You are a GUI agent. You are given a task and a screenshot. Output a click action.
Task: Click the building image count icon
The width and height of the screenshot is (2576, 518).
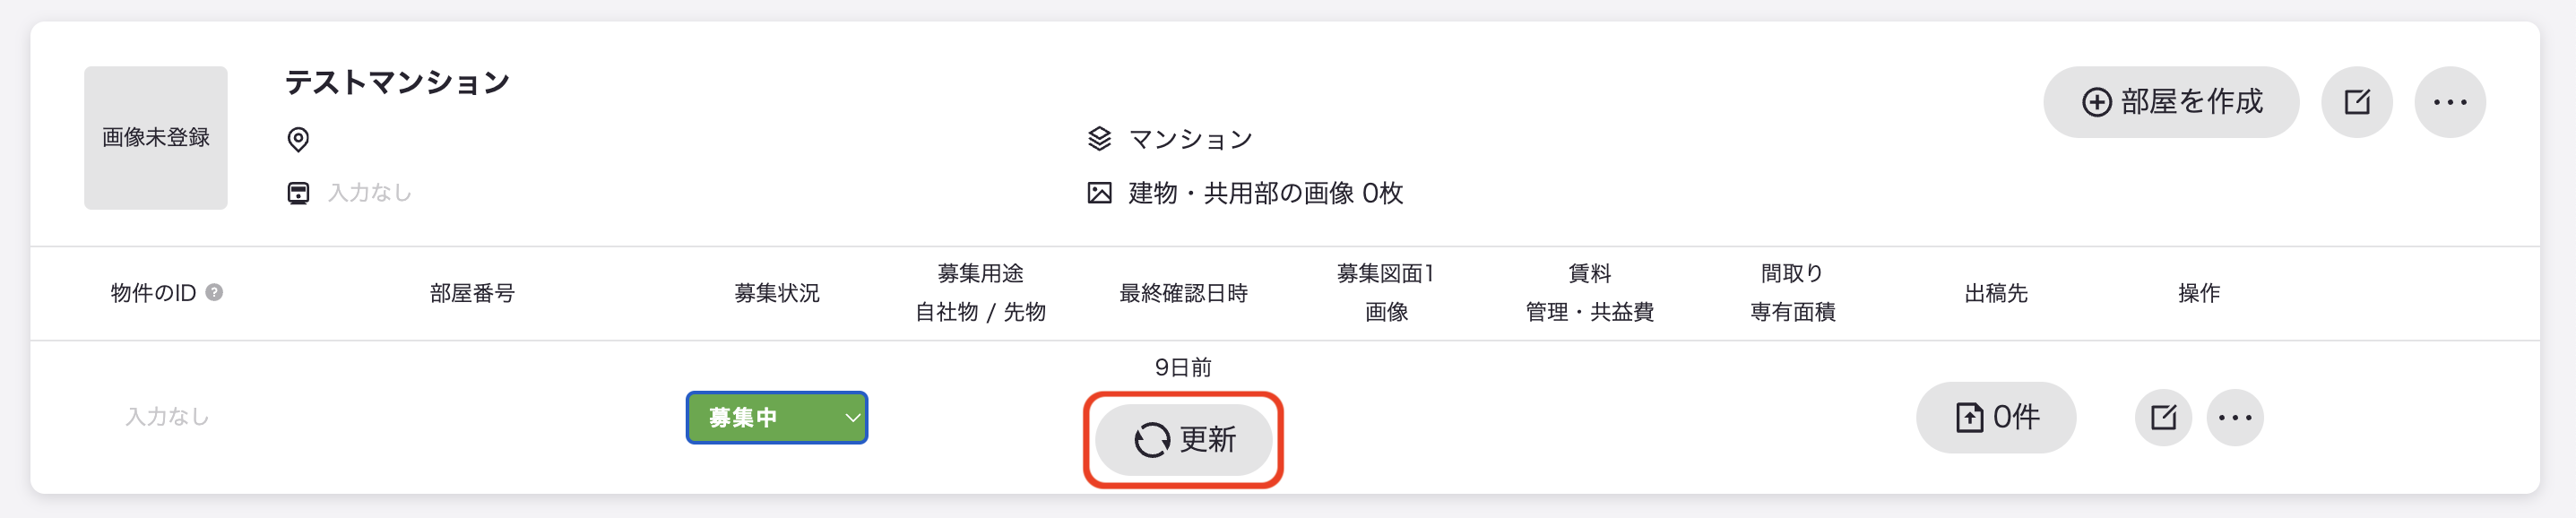pos(1099,193)
